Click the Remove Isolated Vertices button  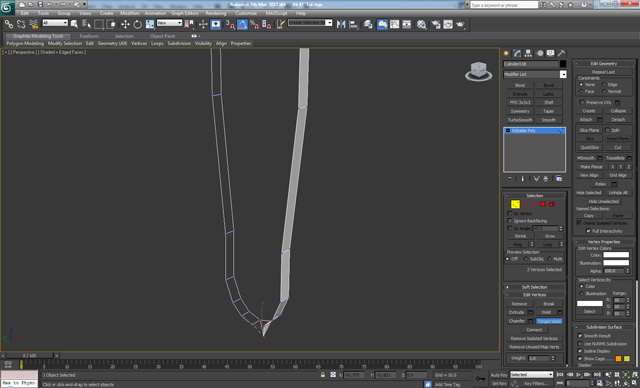534,339
